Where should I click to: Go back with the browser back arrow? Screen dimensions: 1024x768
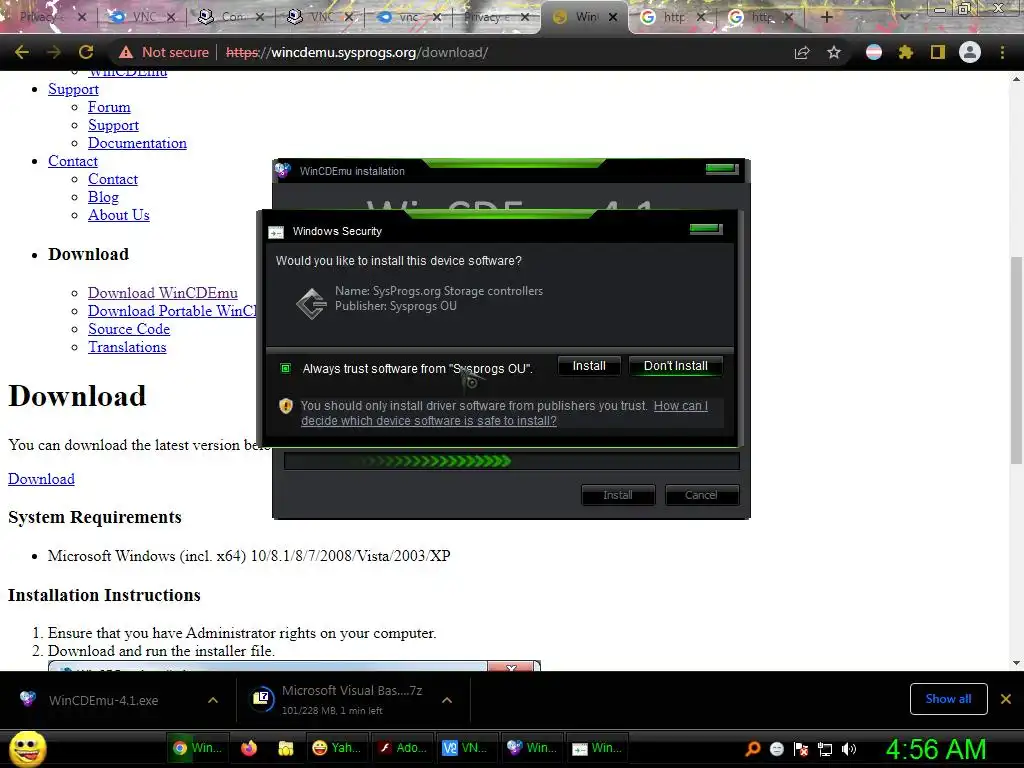(x=22, y=52)
